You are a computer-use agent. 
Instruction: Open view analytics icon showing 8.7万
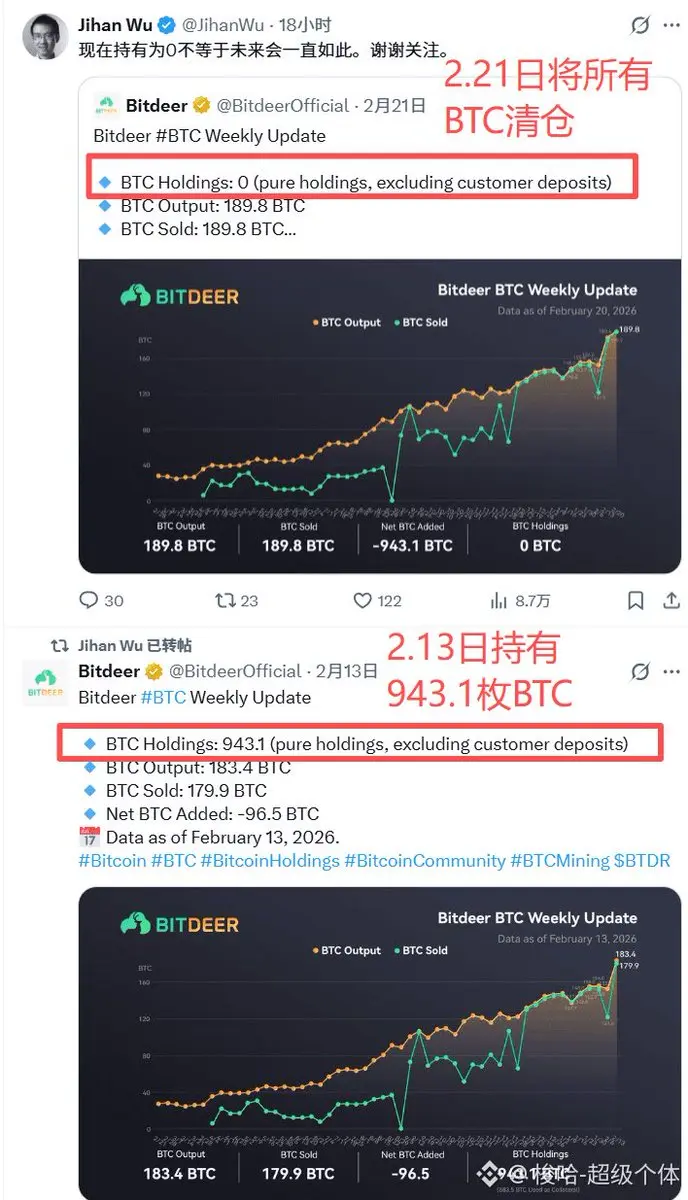coord(499,600)
